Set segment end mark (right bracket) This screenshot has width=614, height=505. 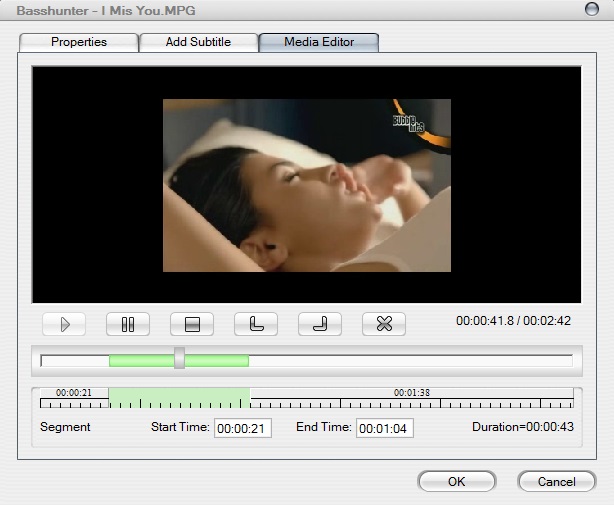click(x=320, y=324)
